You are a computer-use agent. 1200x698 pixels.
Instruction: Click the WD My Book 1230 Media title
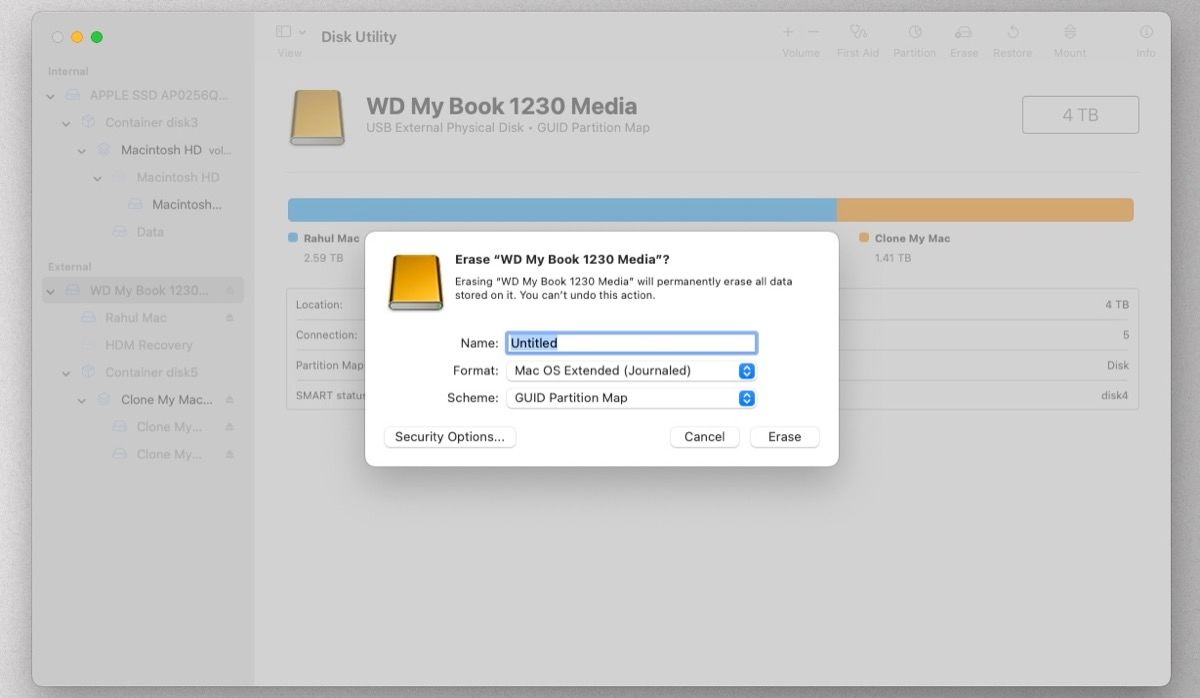click(x=501, y=106)
